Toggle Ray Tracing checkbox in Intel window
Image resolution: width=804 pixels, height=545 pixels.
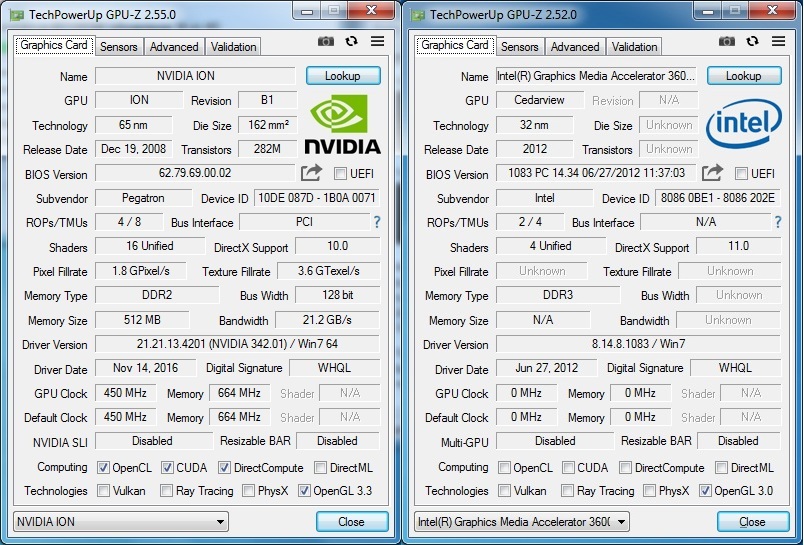coord(567,491)
